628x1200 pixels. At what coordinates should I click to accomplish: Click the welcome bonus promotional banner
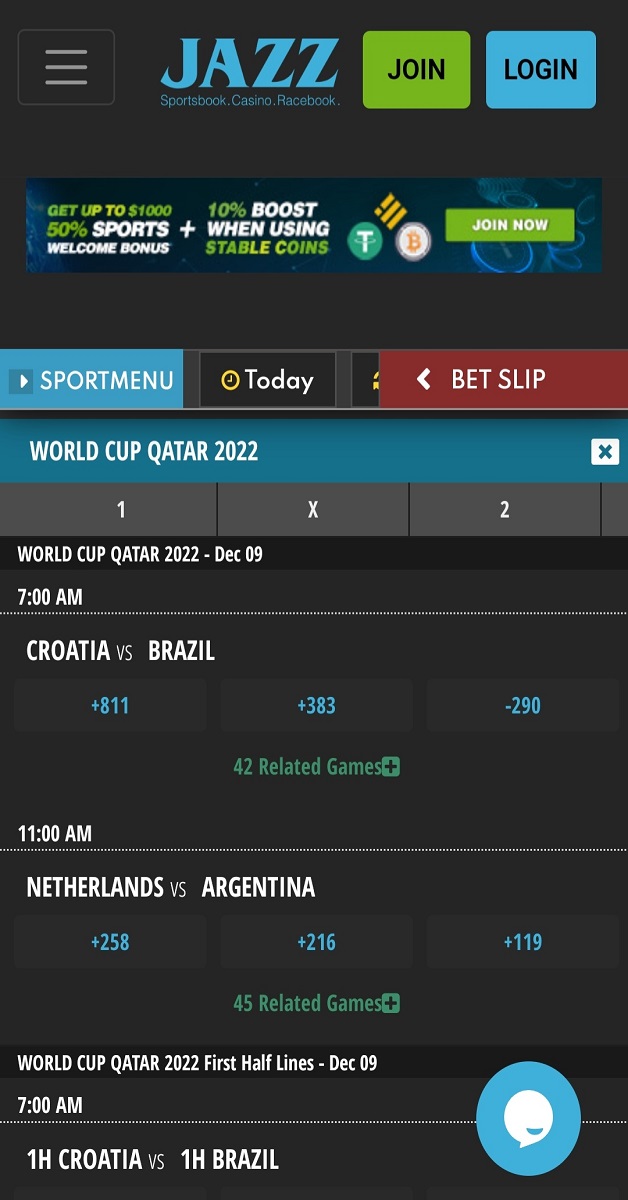(x=314, y=225)
